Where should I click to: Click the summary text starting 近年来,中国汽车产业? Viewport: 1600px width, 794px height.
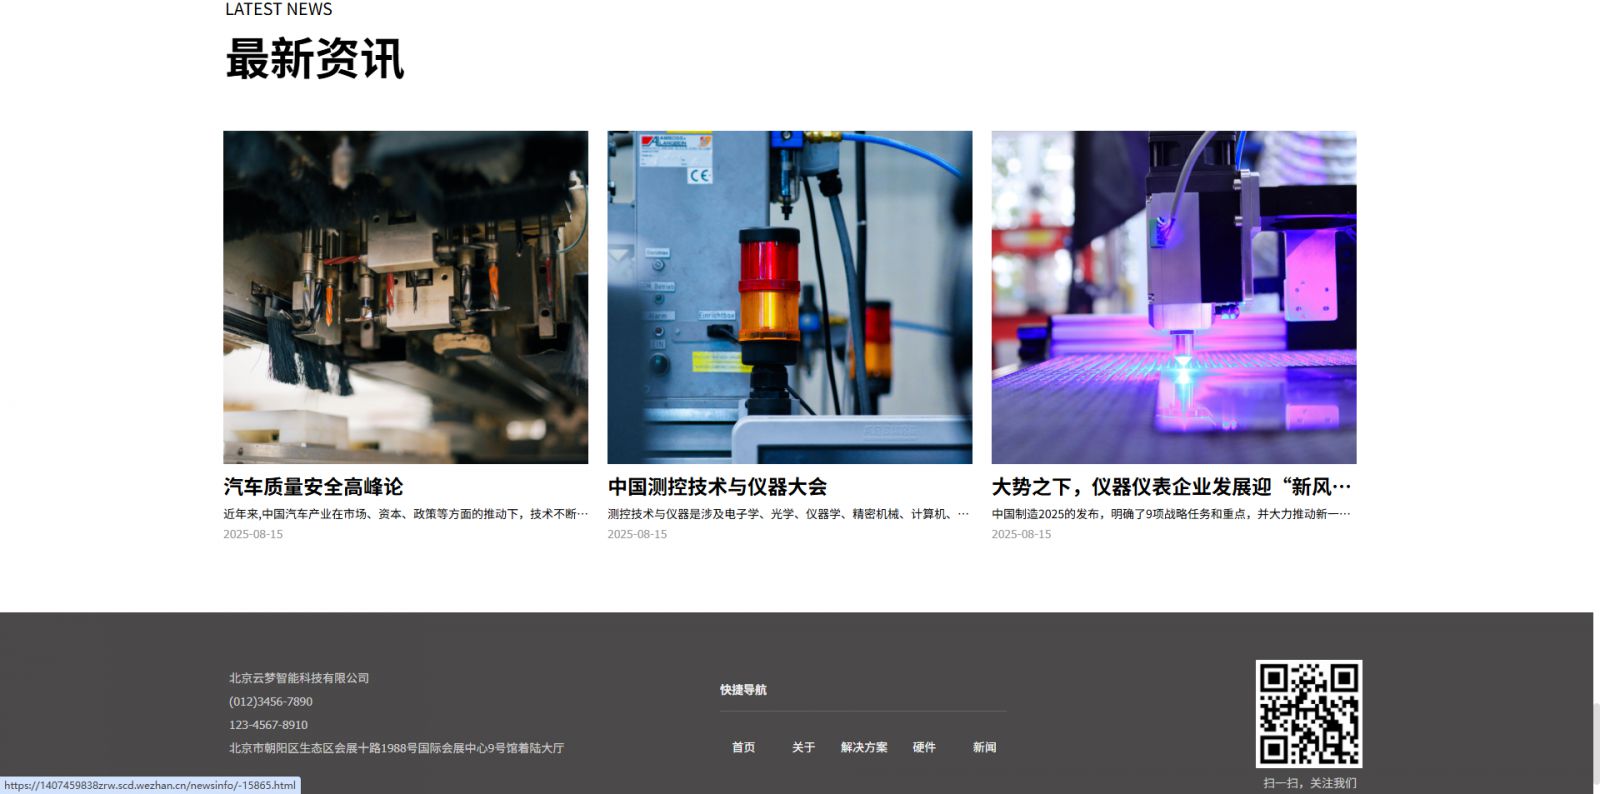(405, 514)
